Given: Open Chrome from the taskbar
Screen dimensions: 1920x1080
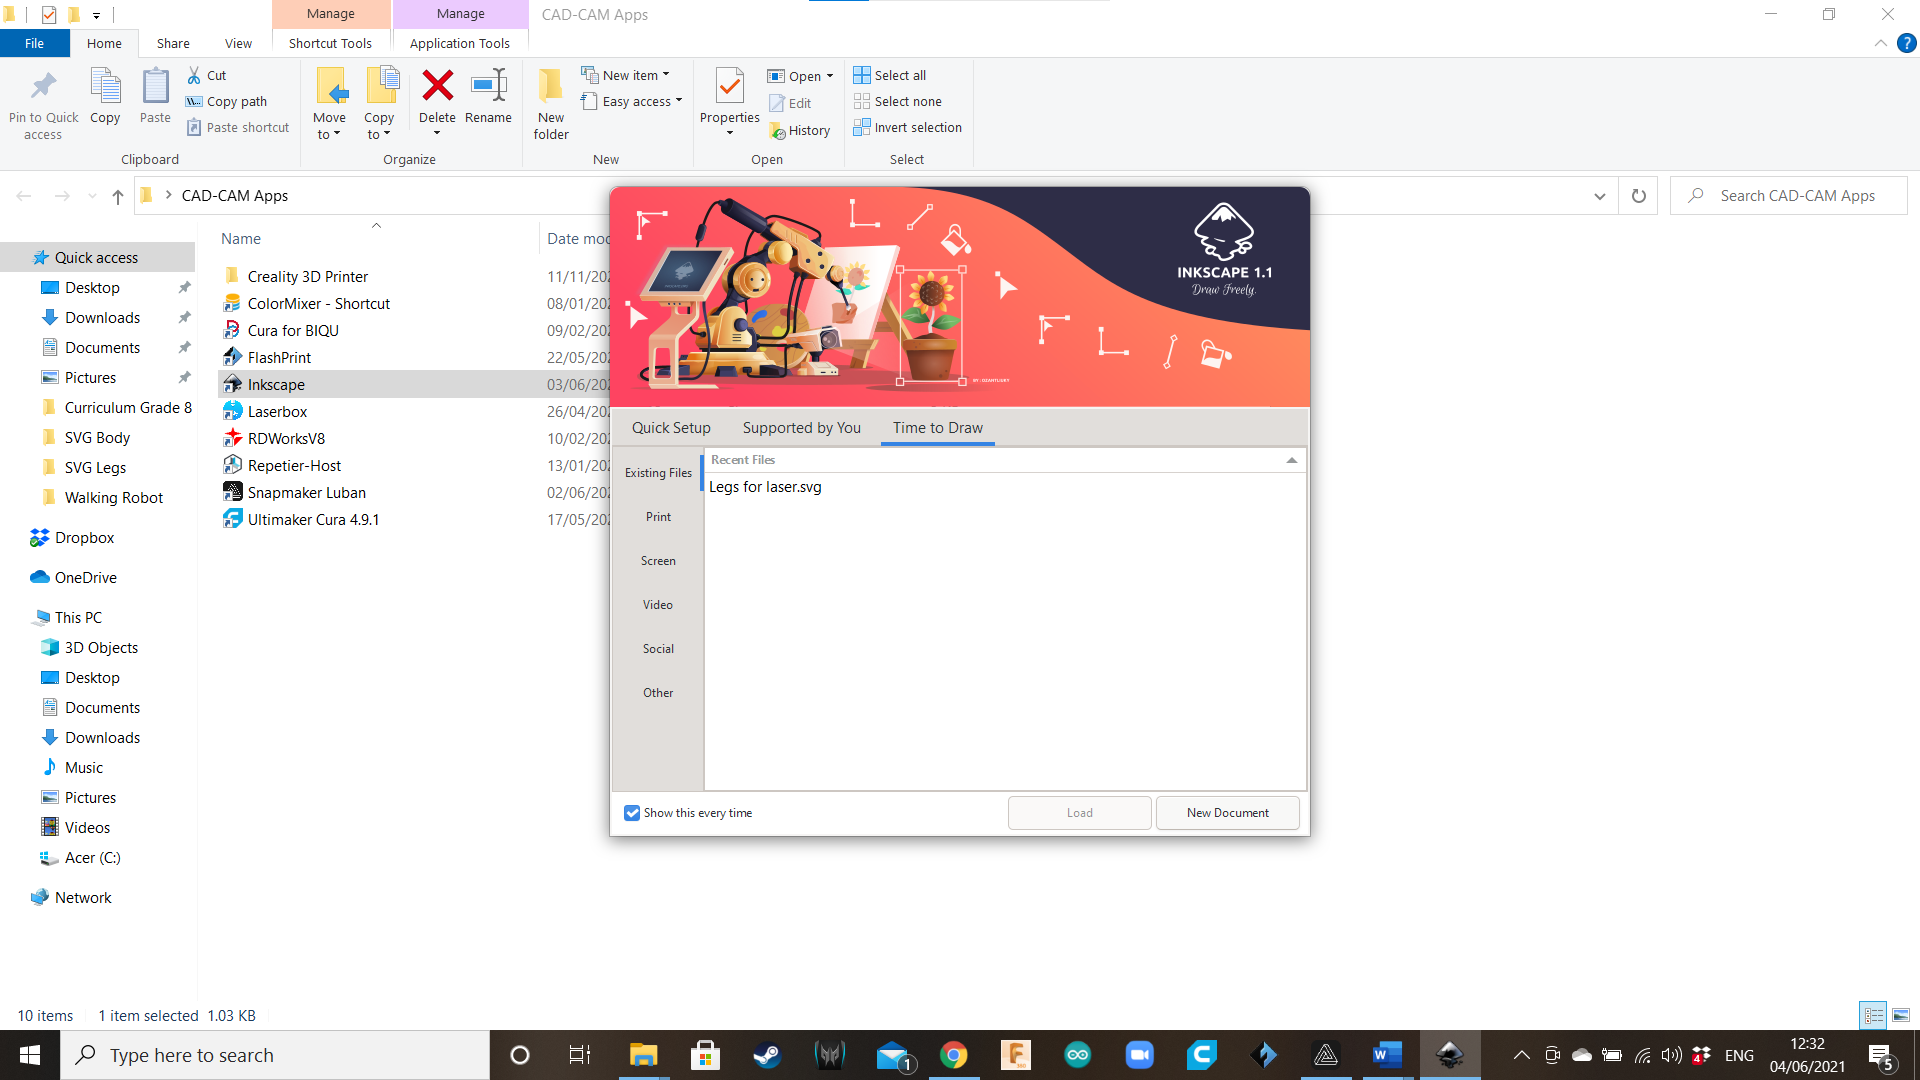Looking at the screenshot, I should click(x=953, y=1055).
